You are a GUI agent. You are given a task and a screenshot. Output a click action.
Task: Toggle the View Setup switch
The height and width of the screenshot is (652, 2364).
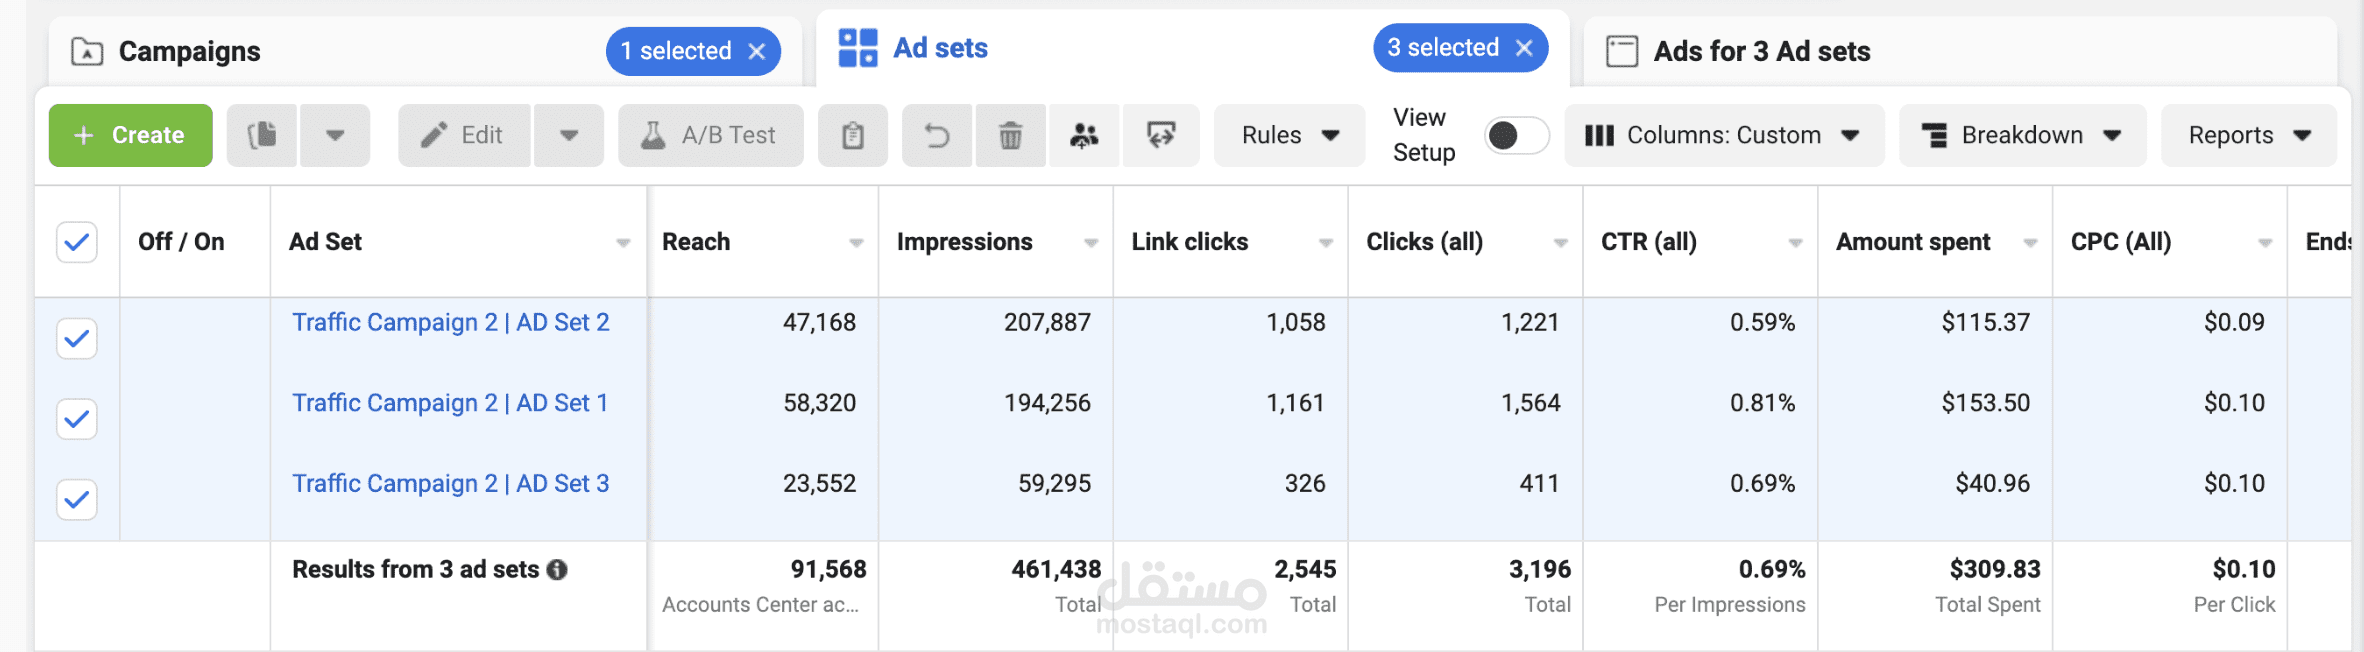point(1516,135)
